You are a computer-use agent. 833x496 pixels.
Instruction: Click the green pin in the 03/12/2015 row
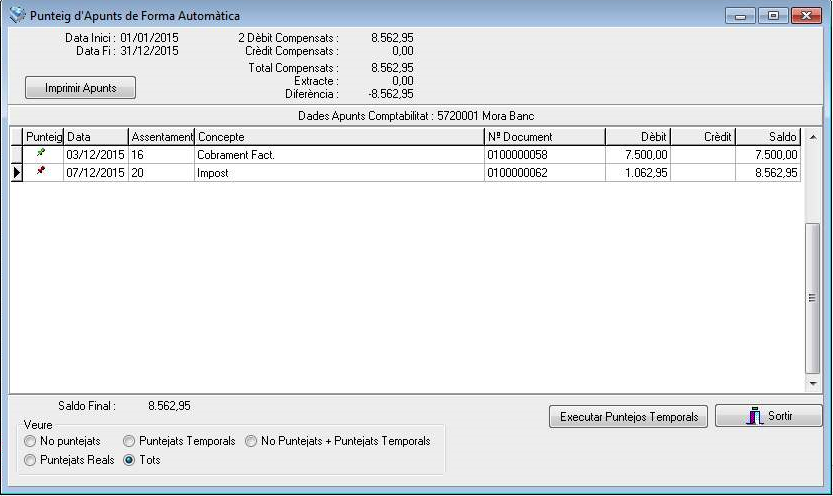40,153
